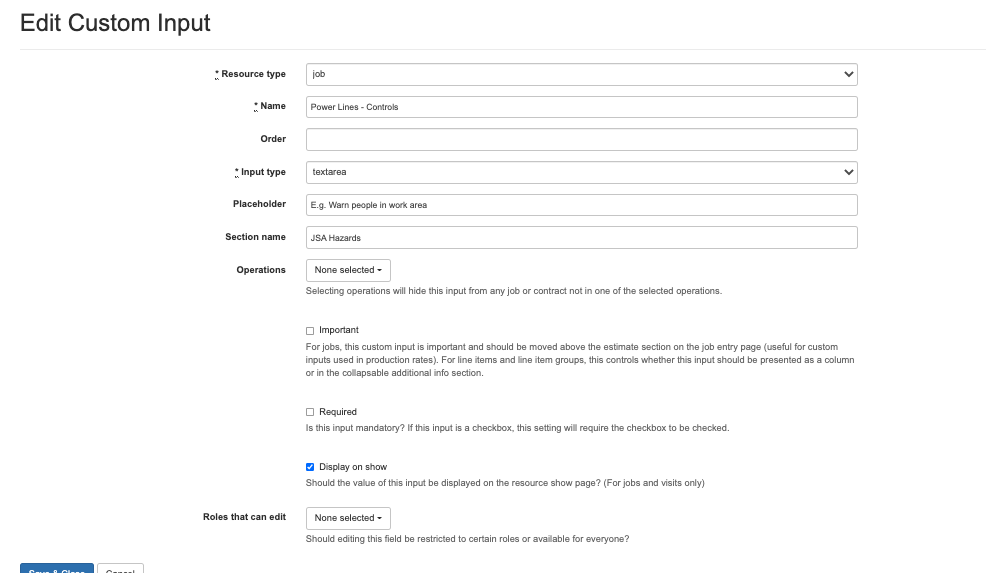Click the Section name field label
The width and height of the screenshot is (986, 573).
pos(255,237)
